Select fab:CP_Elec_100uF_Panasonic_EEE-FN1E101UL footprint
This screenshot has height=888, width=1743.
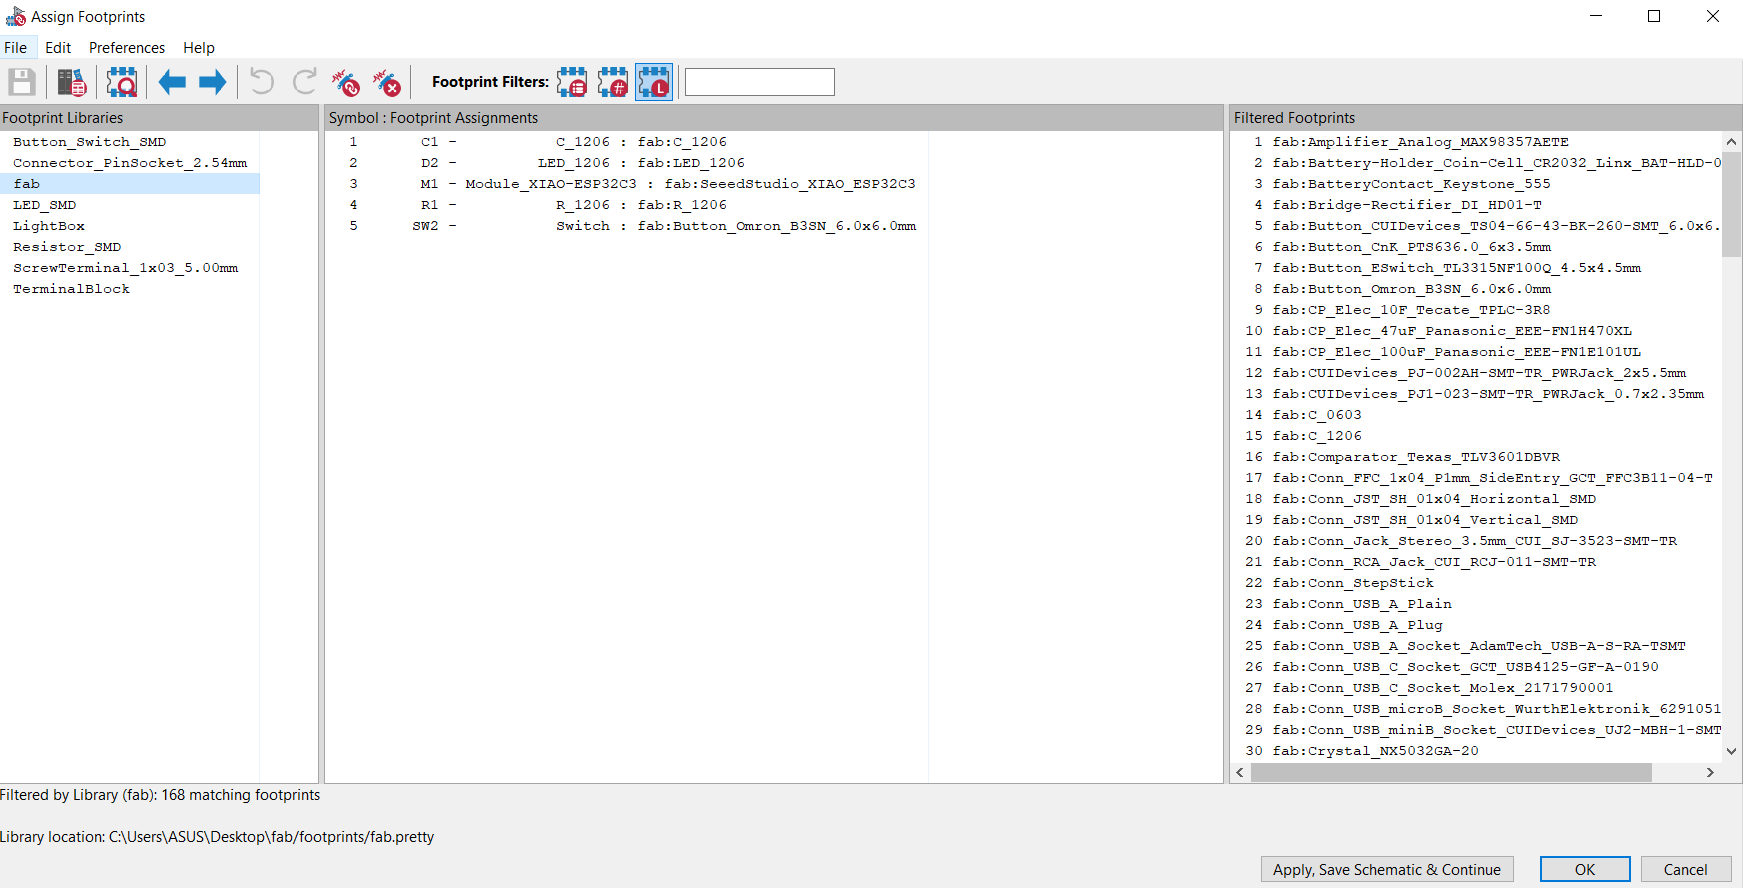tap(1457, 352)
